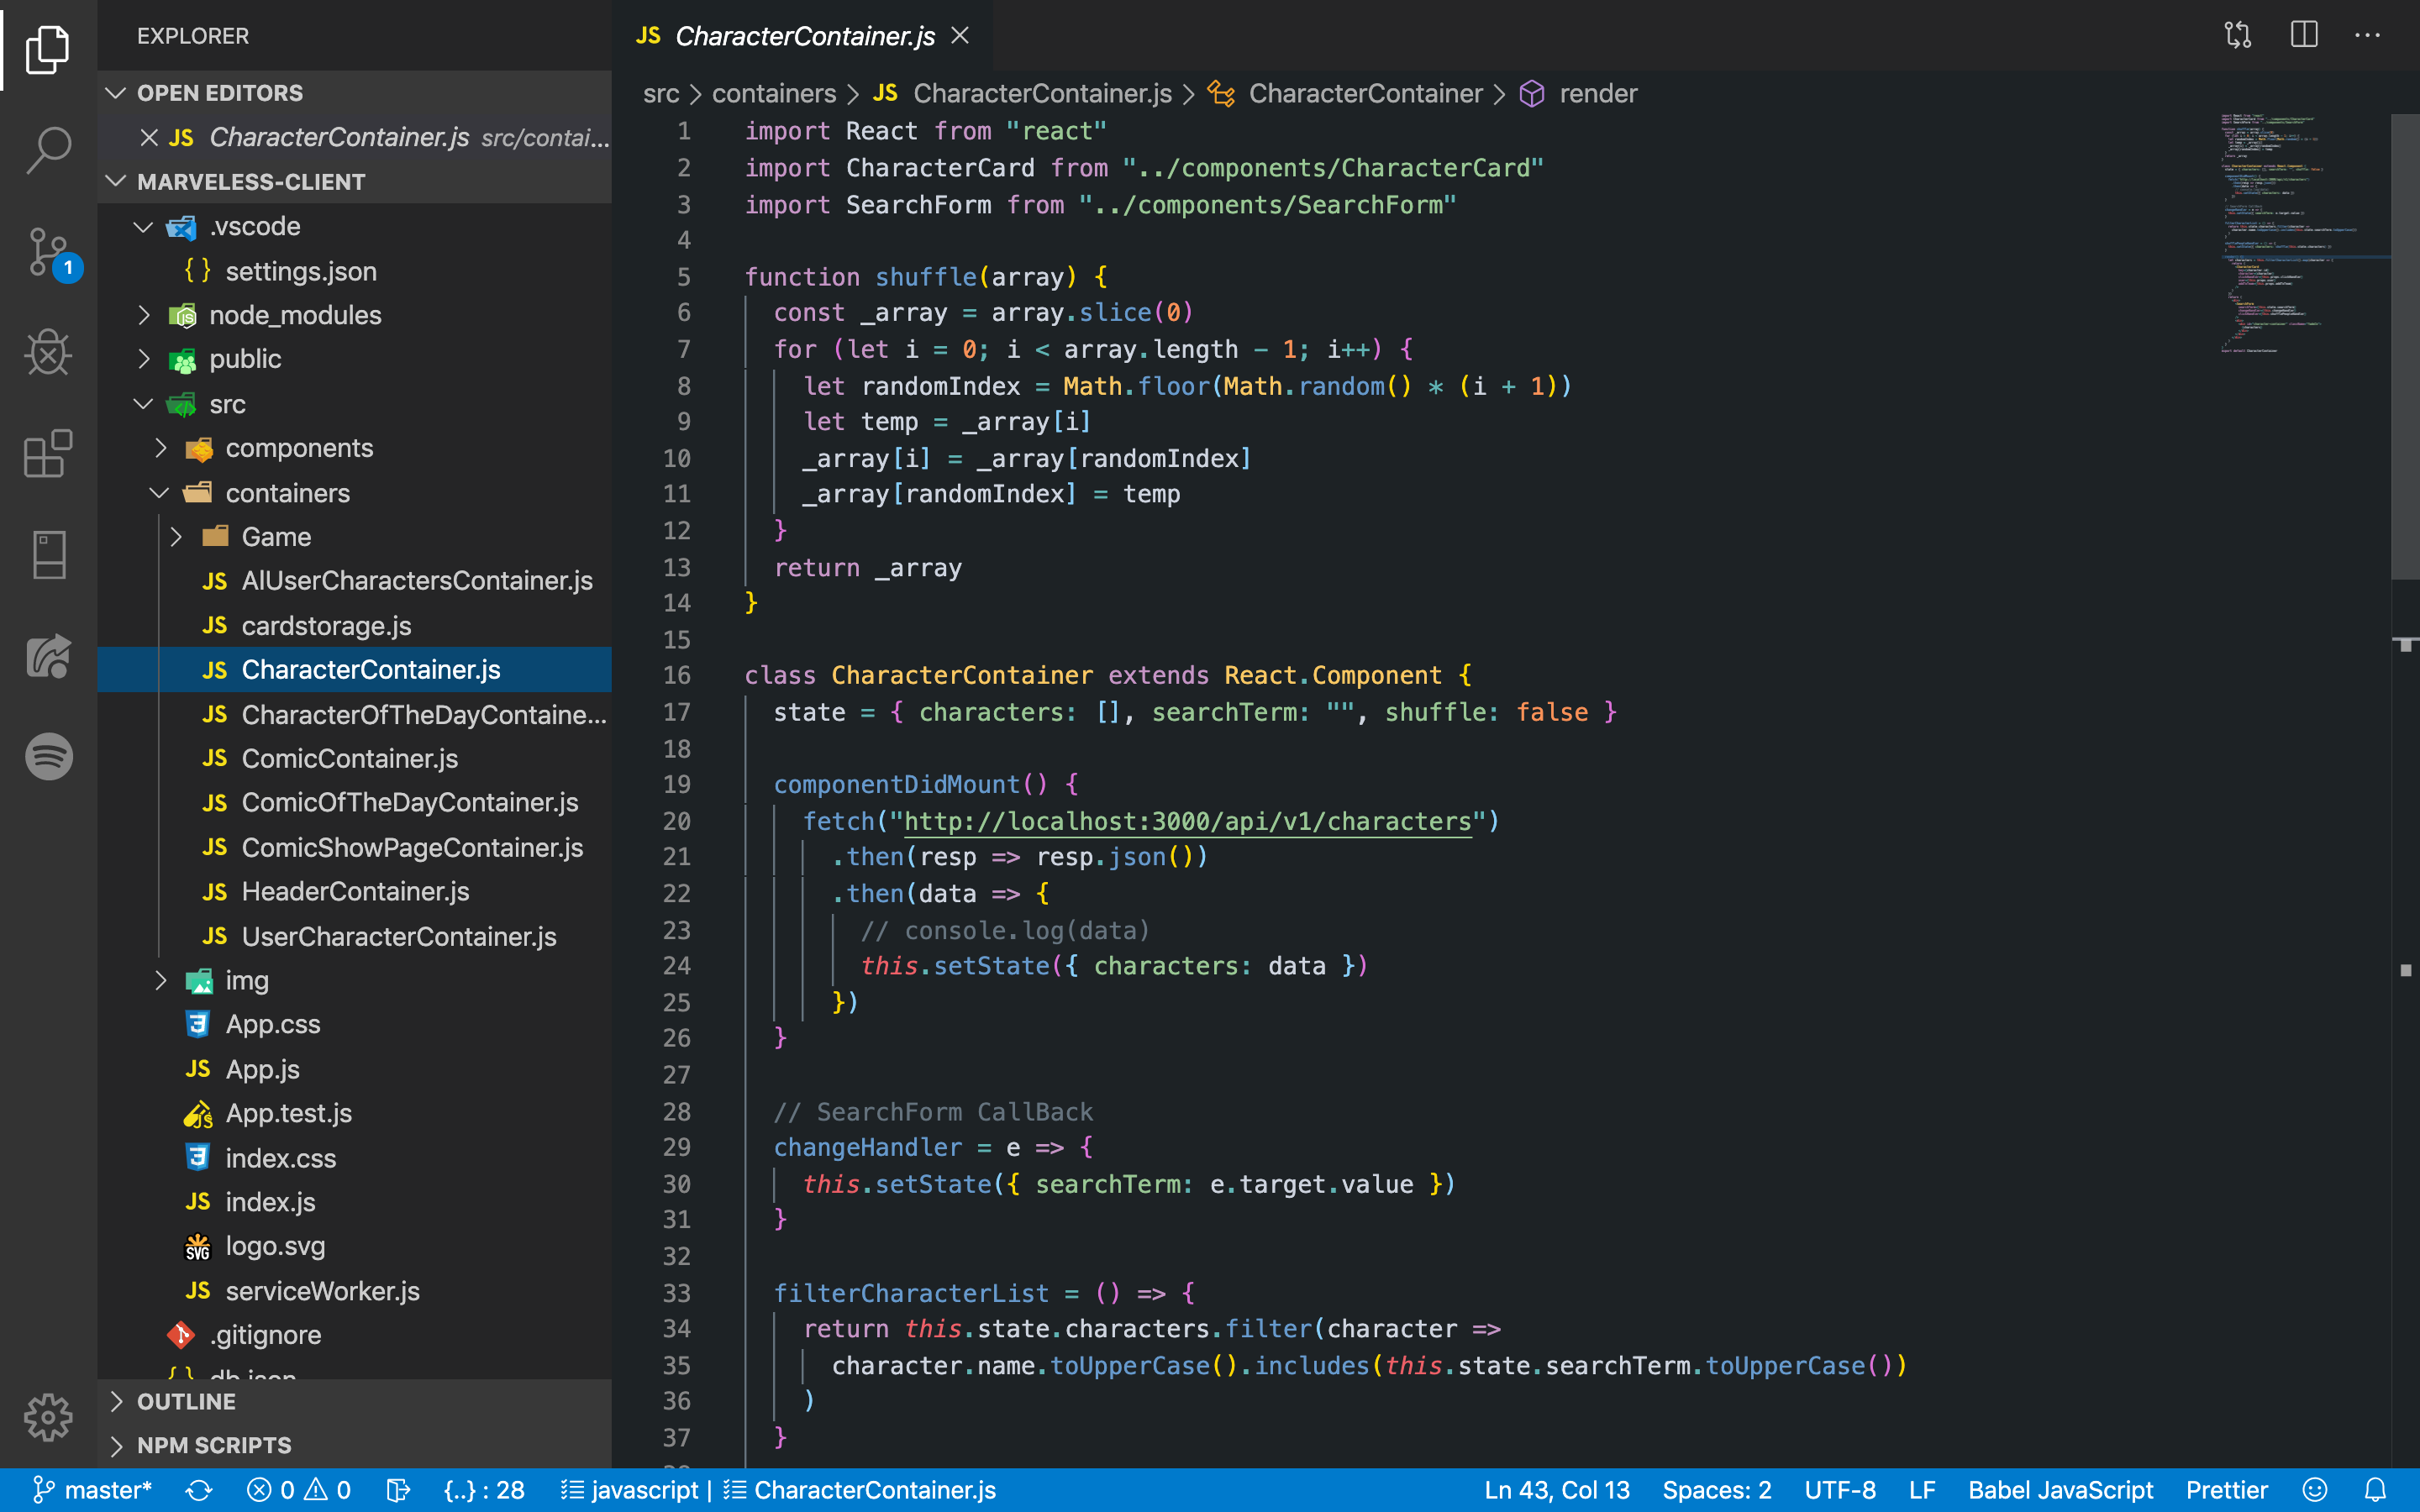The image size is (2420, 1512).
Task: Open the Spotify icon in activity bar
Action: click(48, 756)
